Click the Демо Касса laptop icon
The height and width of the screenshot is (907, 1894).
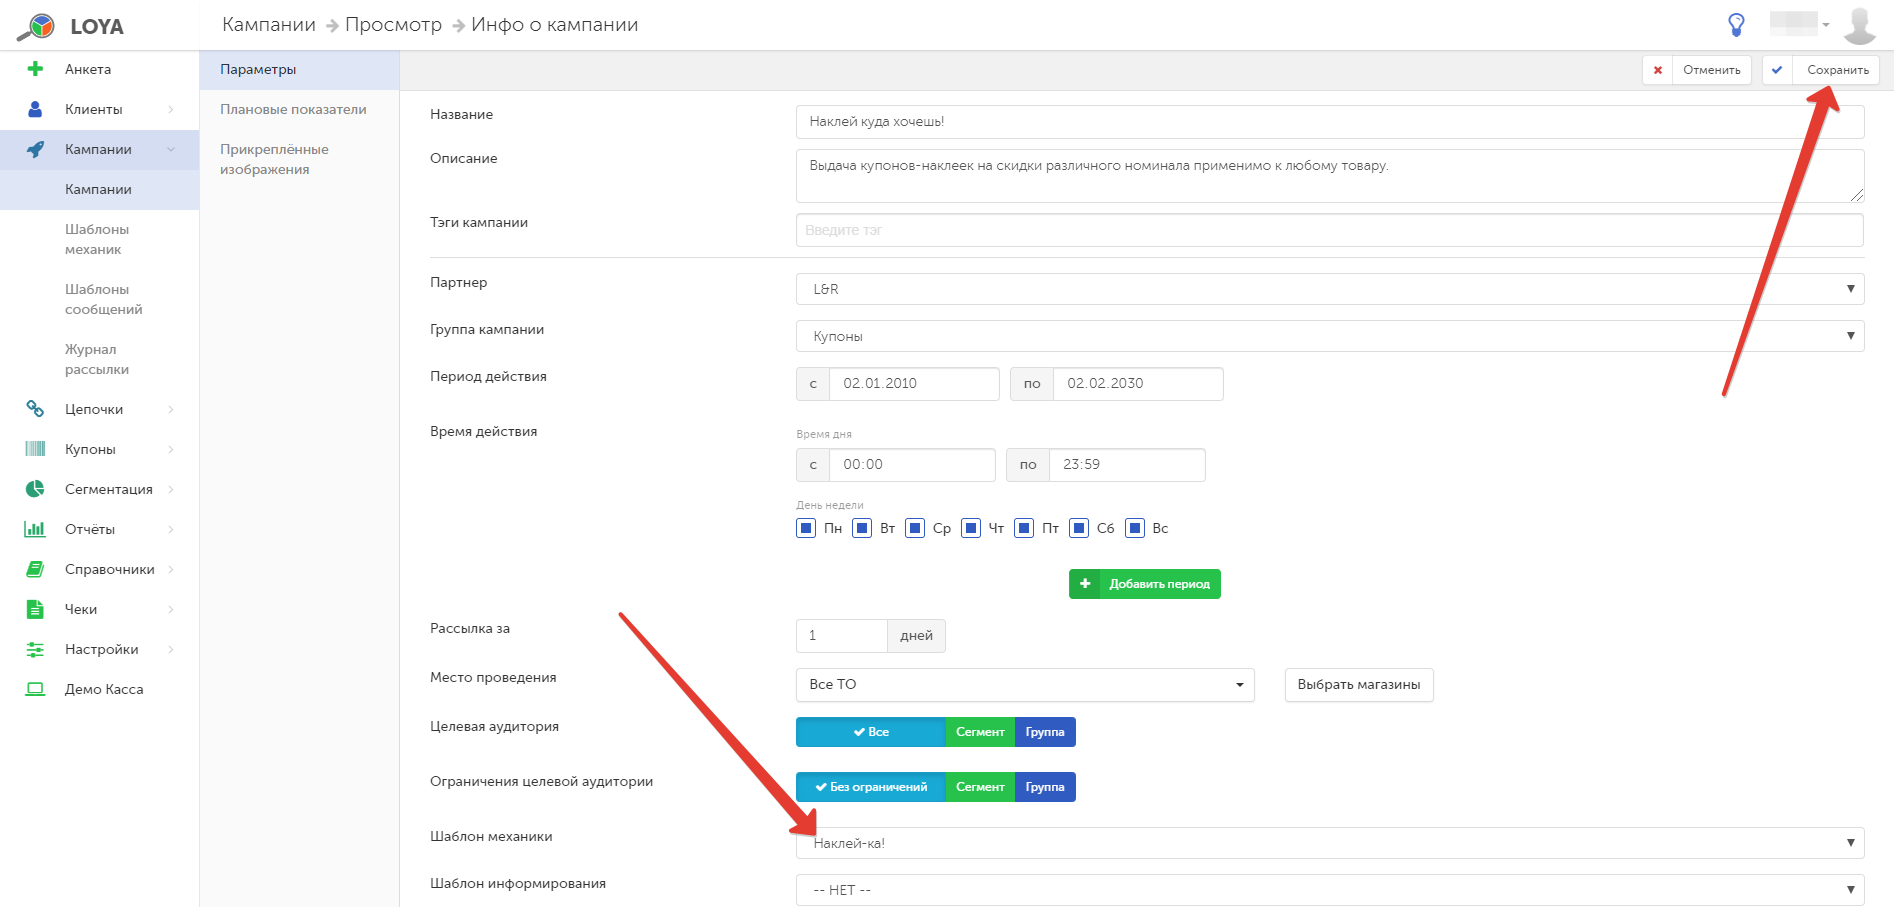pyautogui.click(x=35, y=689)
